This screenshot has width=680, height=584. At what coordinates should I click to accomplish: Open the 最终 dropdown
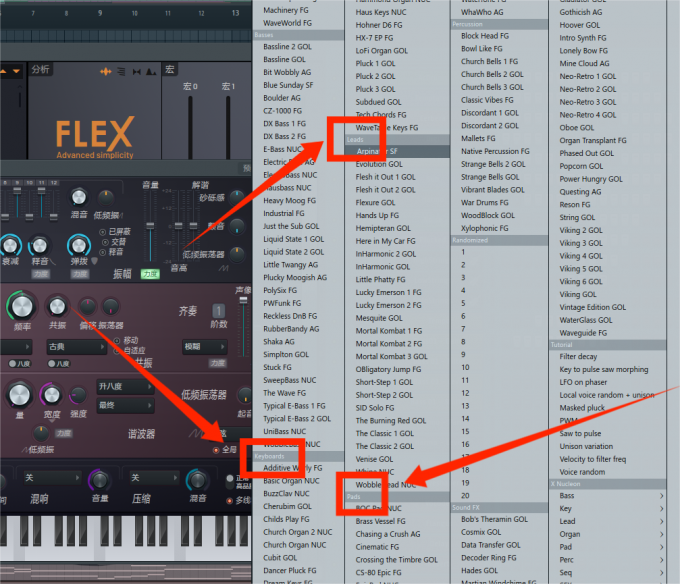click(125, 405)
